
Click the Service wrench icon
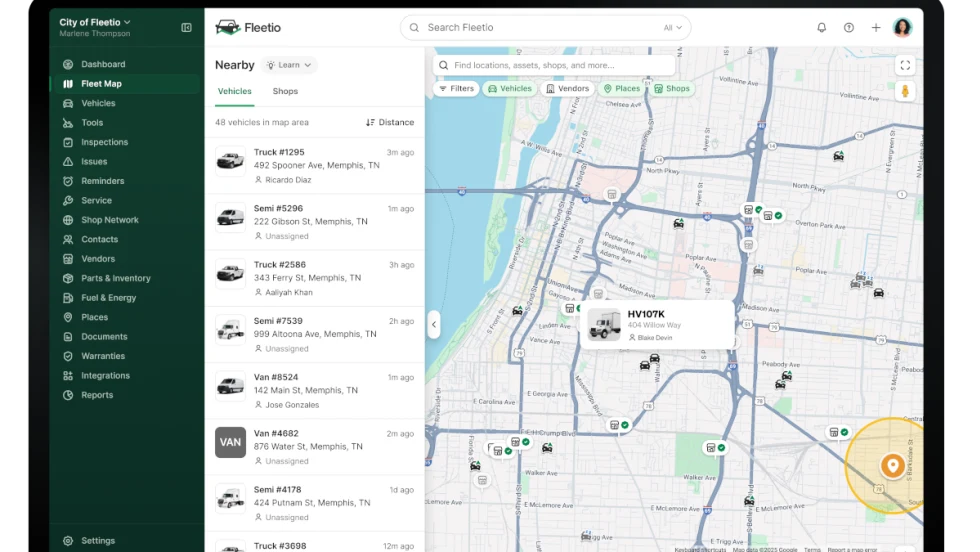pos(68,200)
